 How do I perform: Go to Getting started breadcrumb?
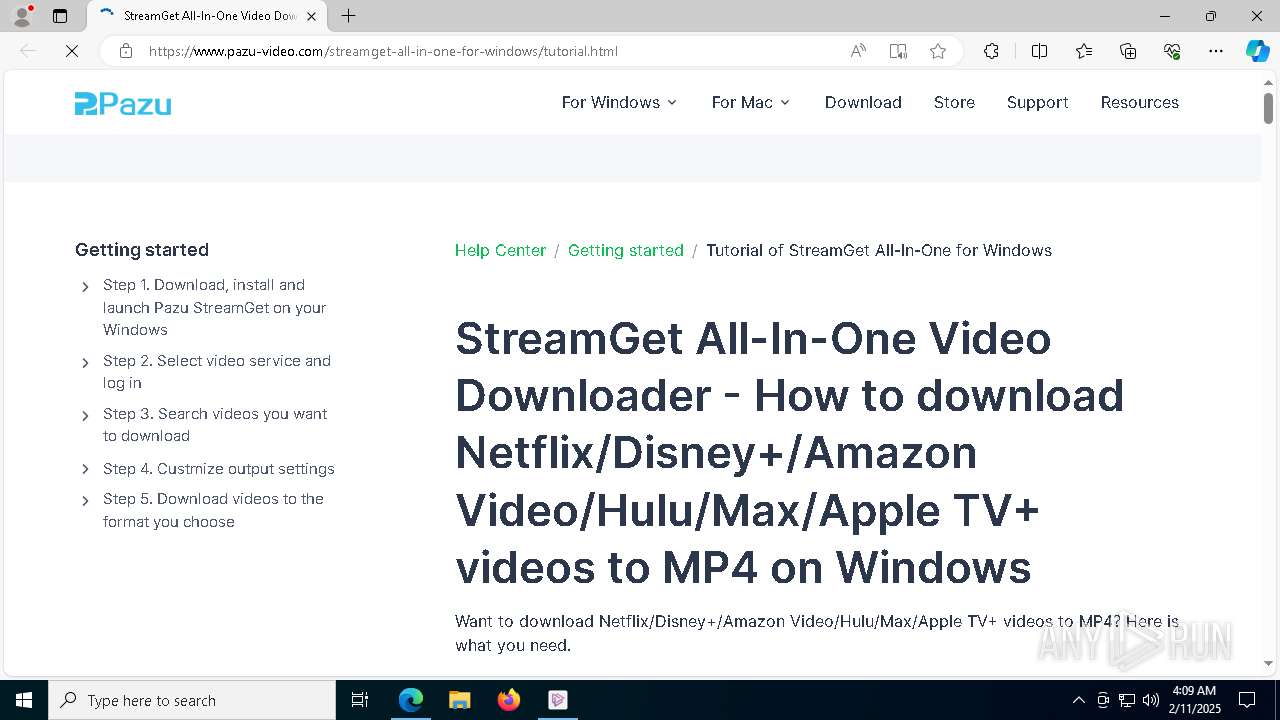click(x=626, y=250)
